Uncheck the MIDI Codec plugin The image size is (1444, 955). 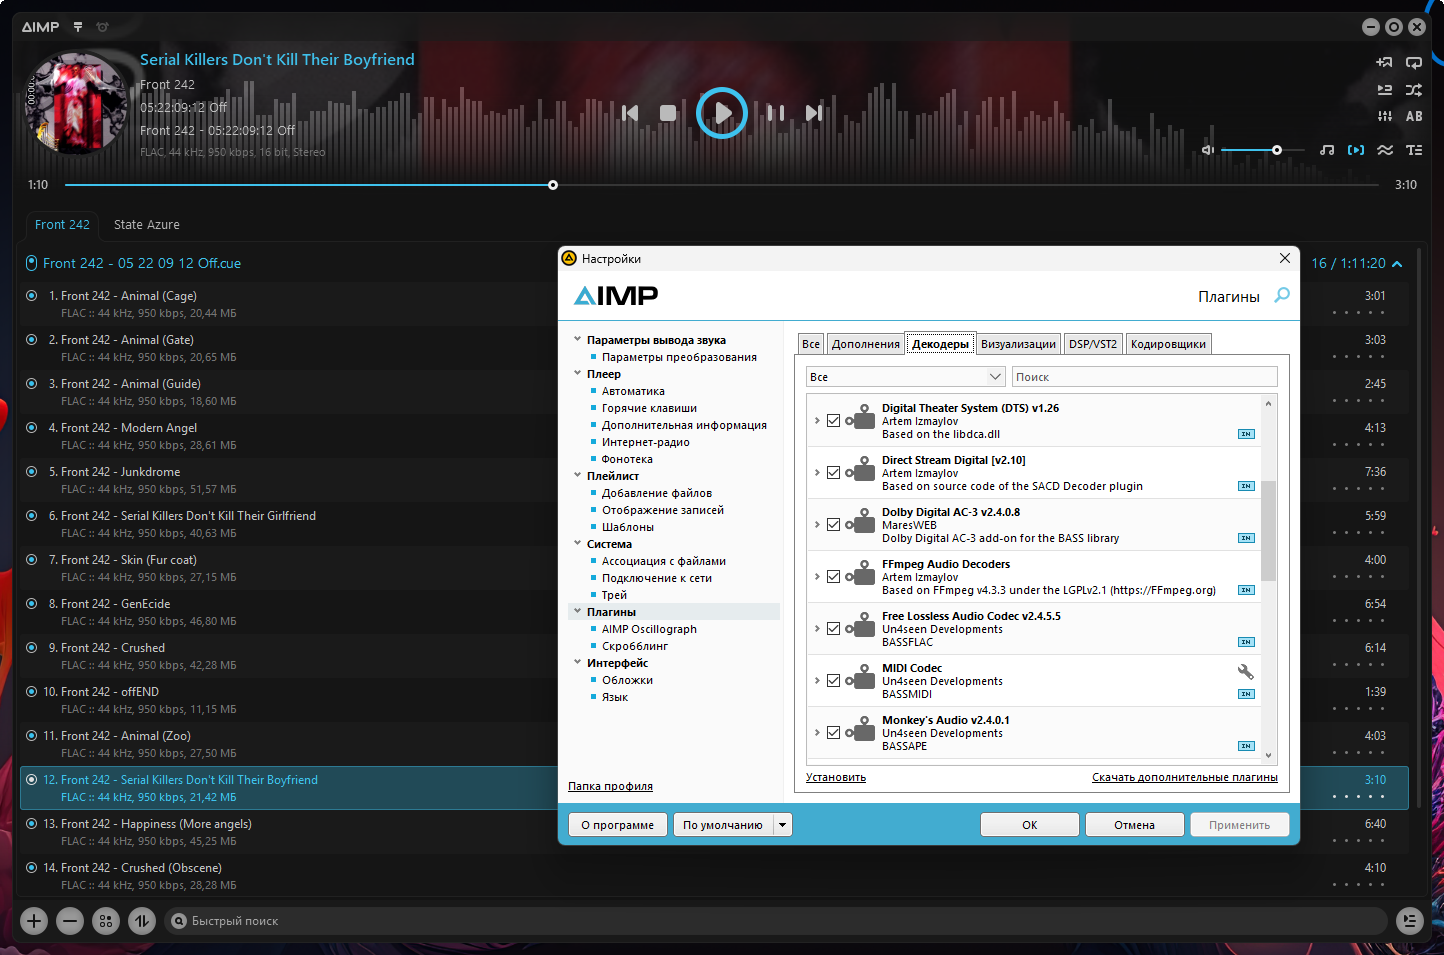coord(833,681)
